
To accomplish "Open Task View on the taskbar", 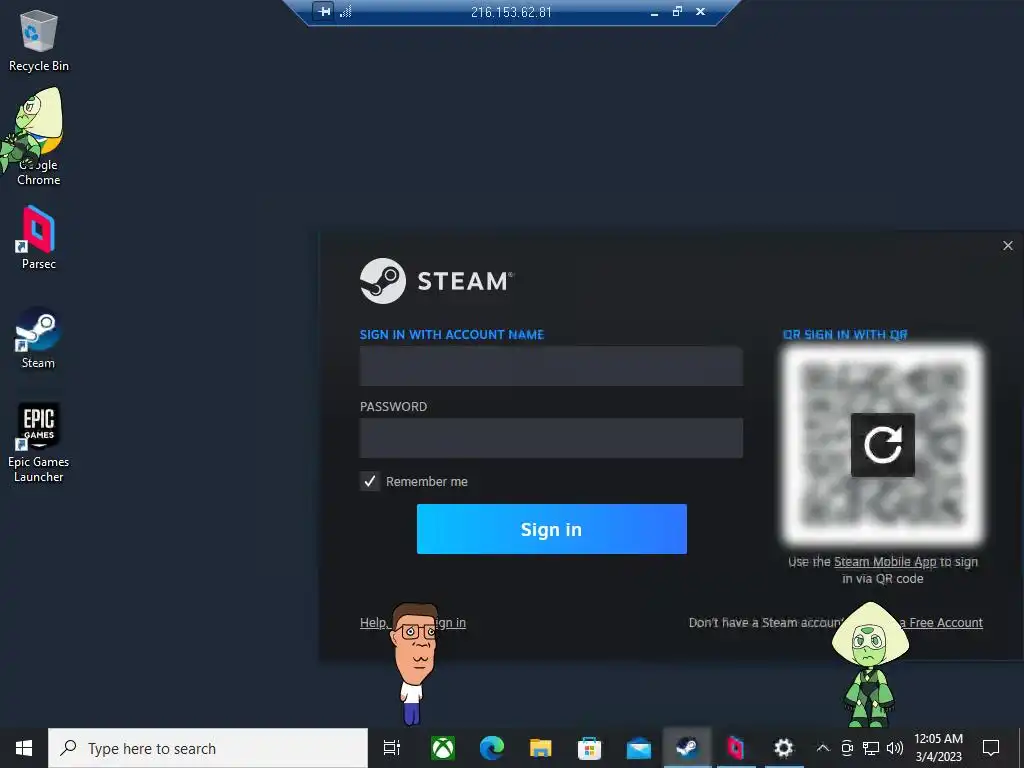I will [391, 748].
